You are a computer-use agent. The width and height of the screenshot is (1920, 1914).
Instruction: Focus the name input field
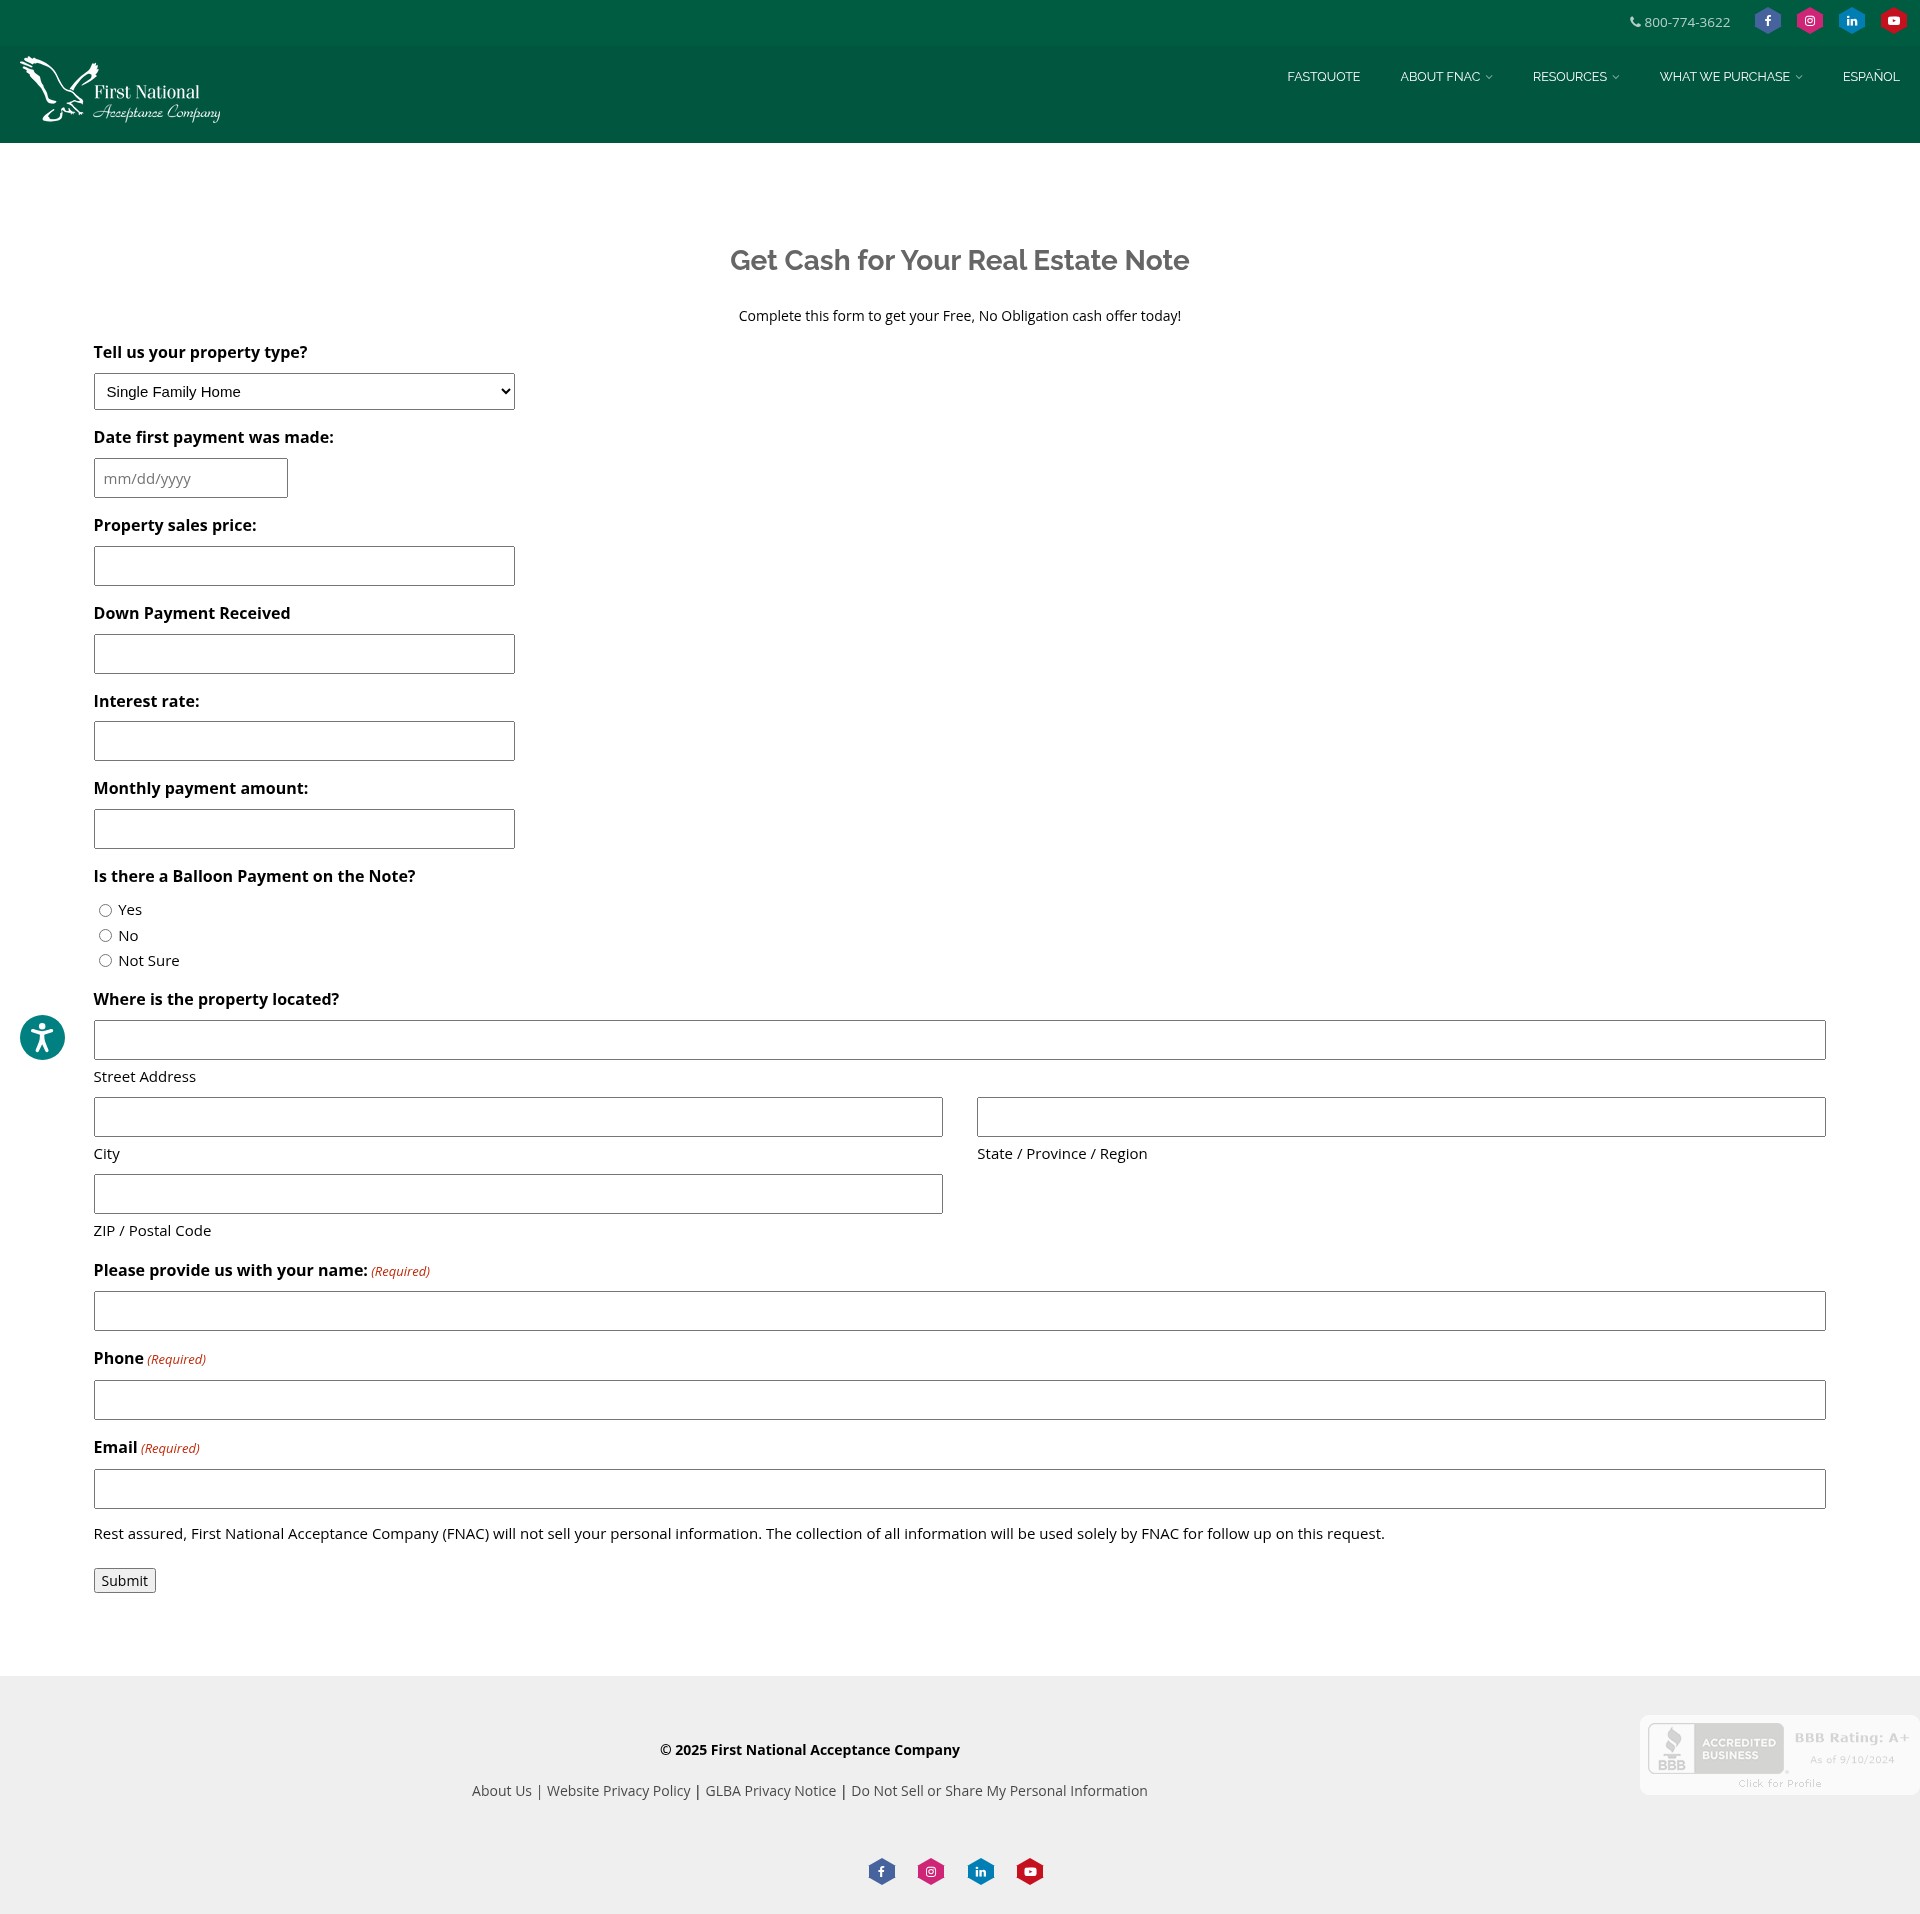click(x=960, y=1311)
